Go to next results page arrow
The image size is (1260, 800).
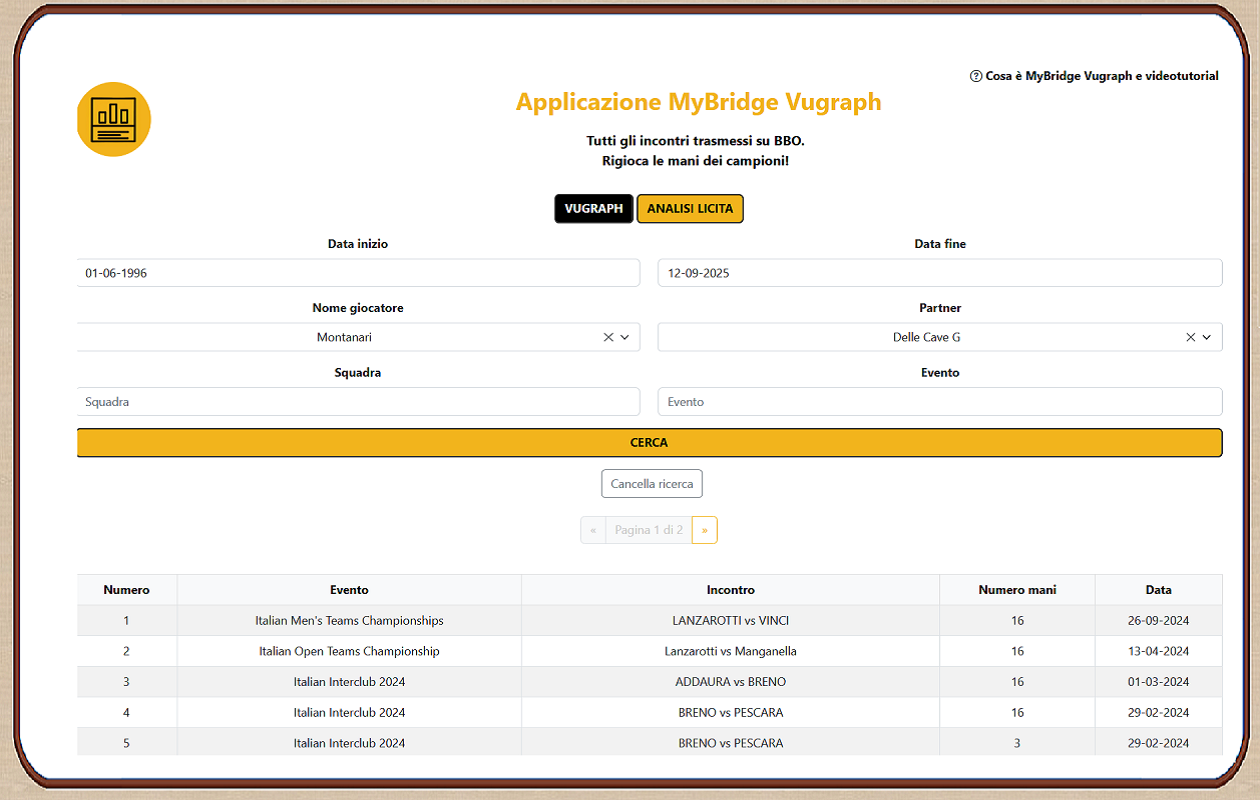(704, 530)
